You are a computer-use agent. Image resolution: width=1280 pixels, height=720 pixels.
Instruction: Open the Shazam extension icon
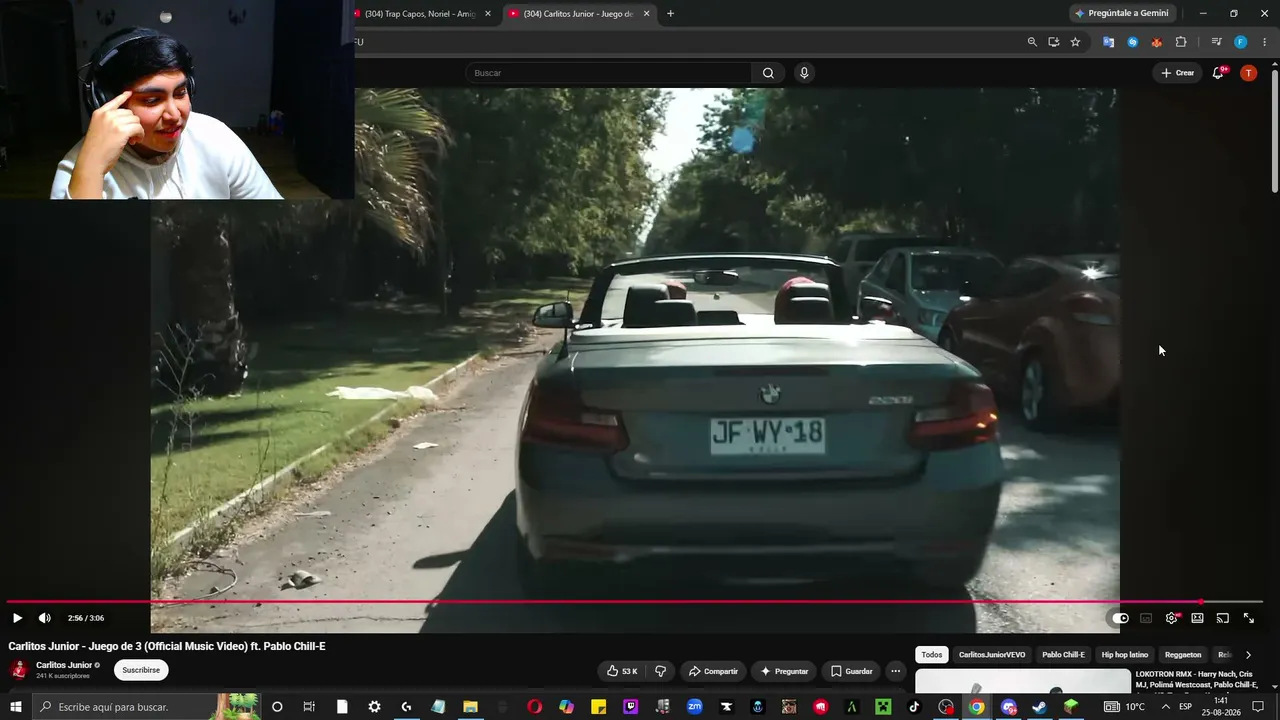click(1132, 42)
